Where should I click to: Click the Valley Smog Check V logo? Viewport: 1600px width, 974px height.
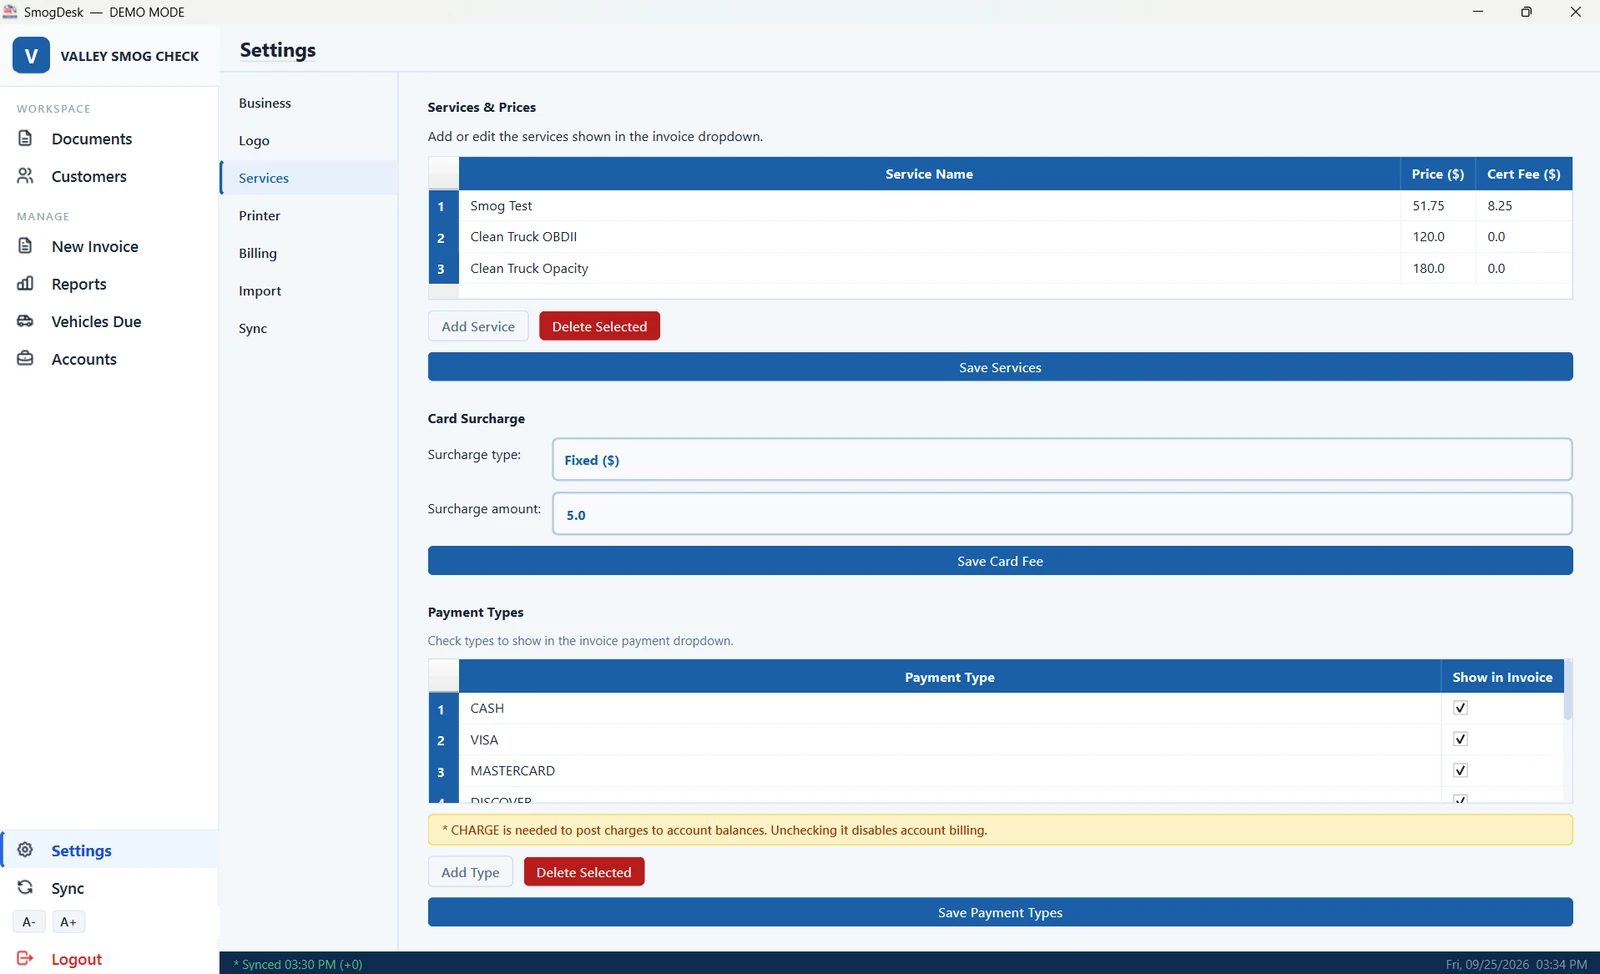31,56
